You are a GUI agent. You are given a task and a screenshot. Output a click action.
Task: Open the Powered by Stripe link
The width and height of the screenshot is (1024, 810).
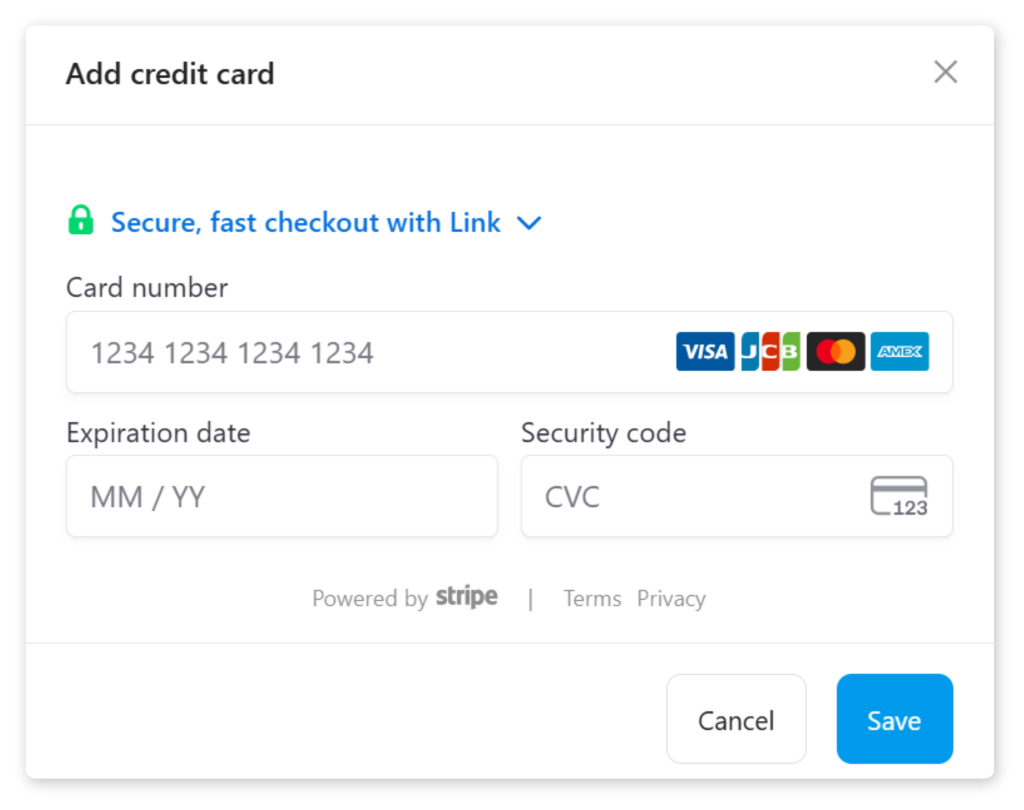405,598
